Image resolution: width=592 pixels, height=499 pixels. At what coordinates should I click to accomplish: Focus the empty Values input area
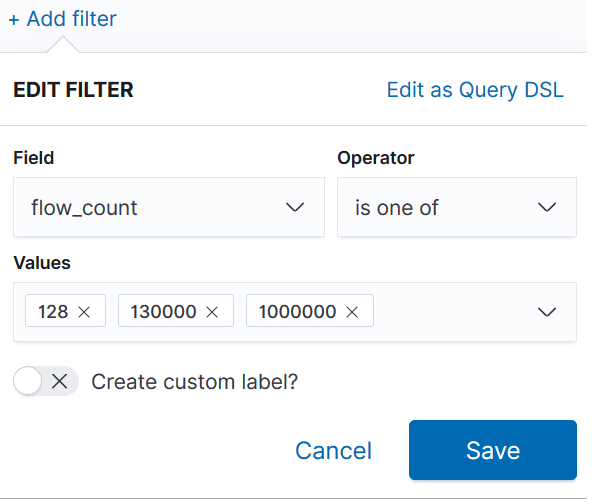click(x=453, y=312)
